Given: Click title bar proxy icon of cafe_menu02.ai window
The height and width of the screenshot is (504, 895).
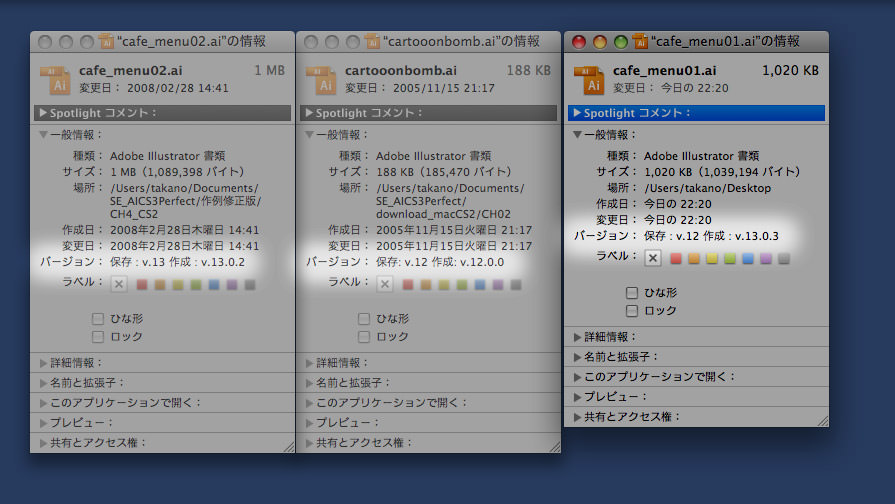Looking at the screenshot, I should pyautogui.click(x=106, y=41).
